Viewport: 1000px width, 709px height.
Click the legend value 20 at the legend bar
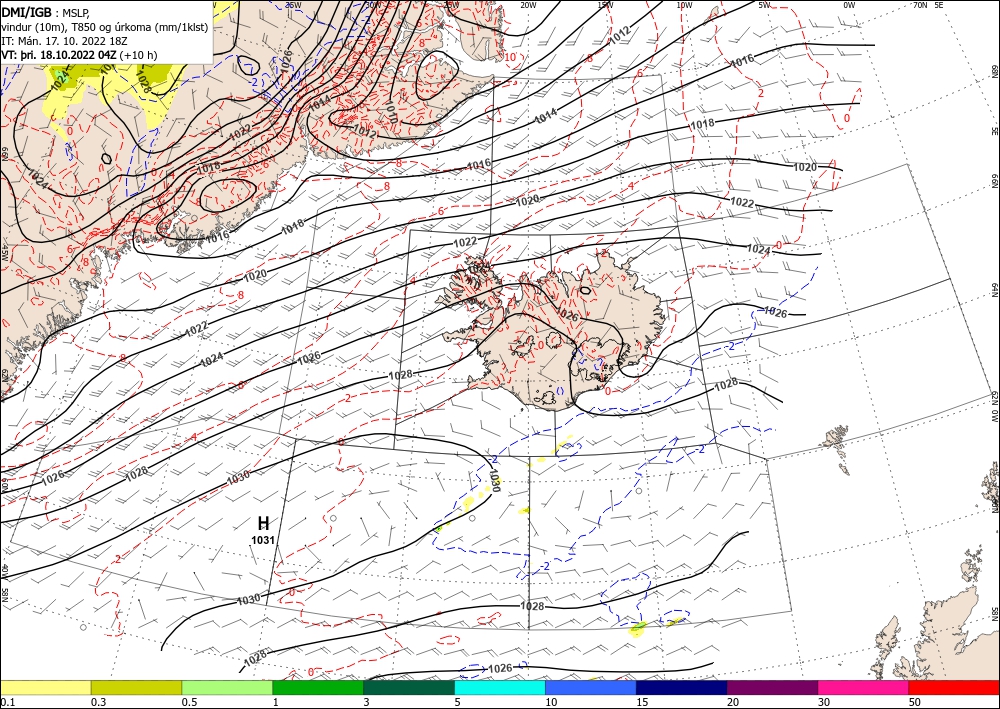pos(733,702)
